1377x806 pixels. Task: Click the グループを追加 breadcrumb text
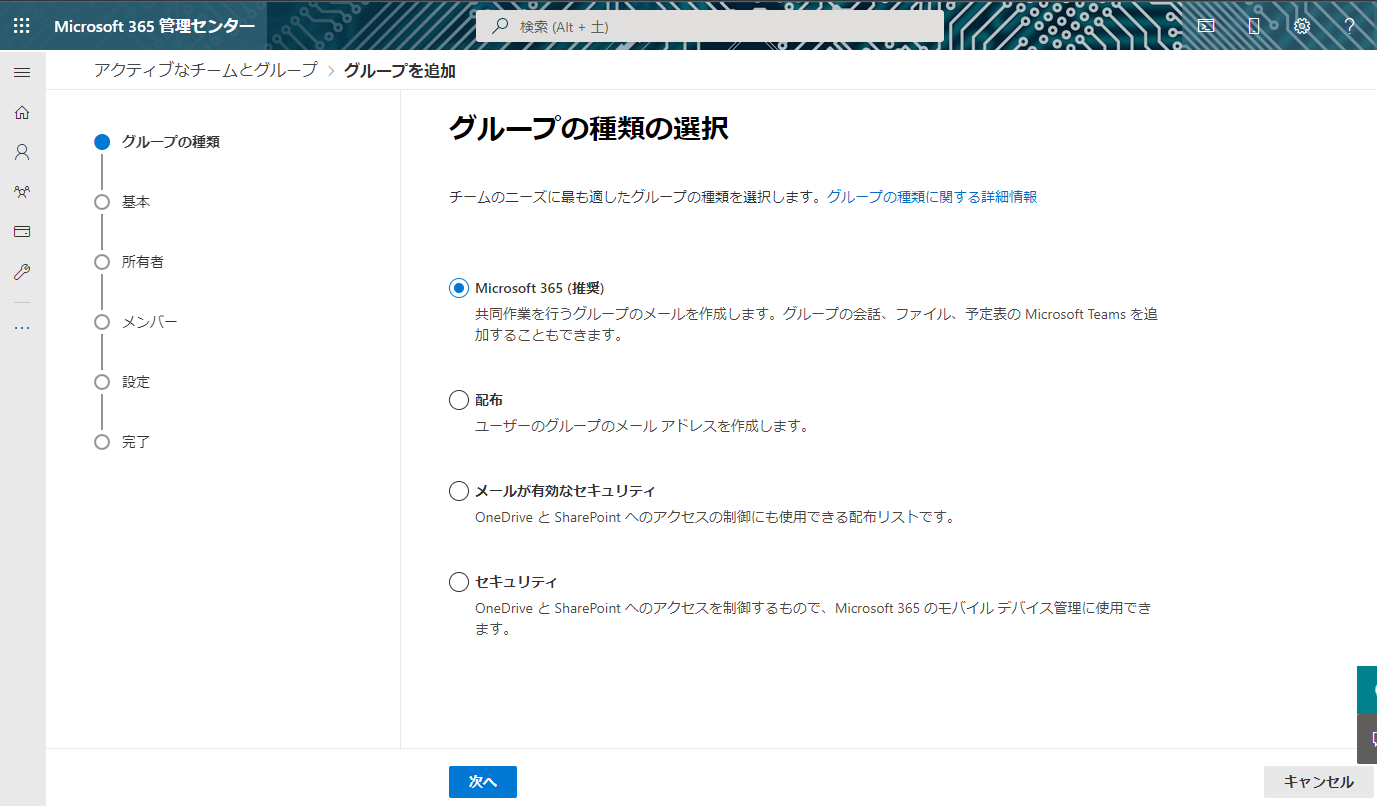pyautogui.click(x=400, y=70)
